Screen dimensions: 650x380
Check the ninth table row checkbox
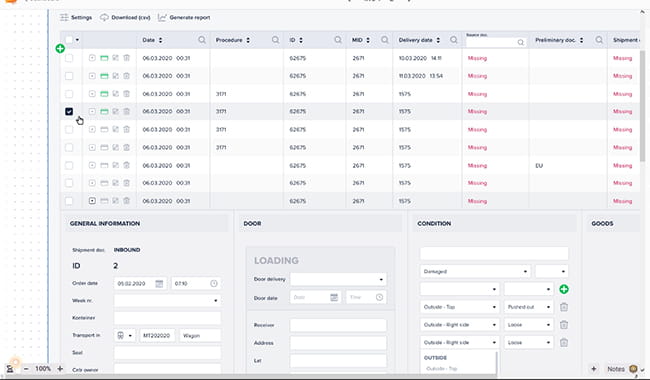pos(69,201)
